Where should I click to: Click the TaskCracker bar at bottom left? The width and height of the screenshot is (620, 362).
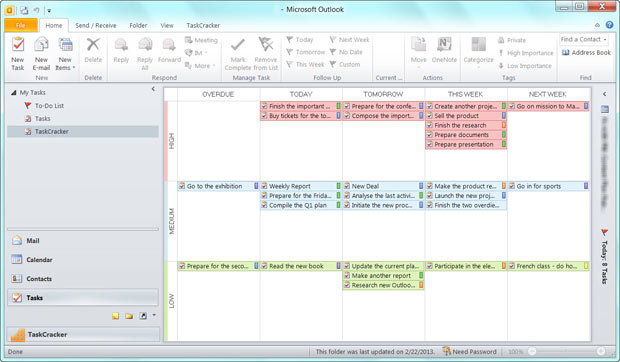click(83, 334)
